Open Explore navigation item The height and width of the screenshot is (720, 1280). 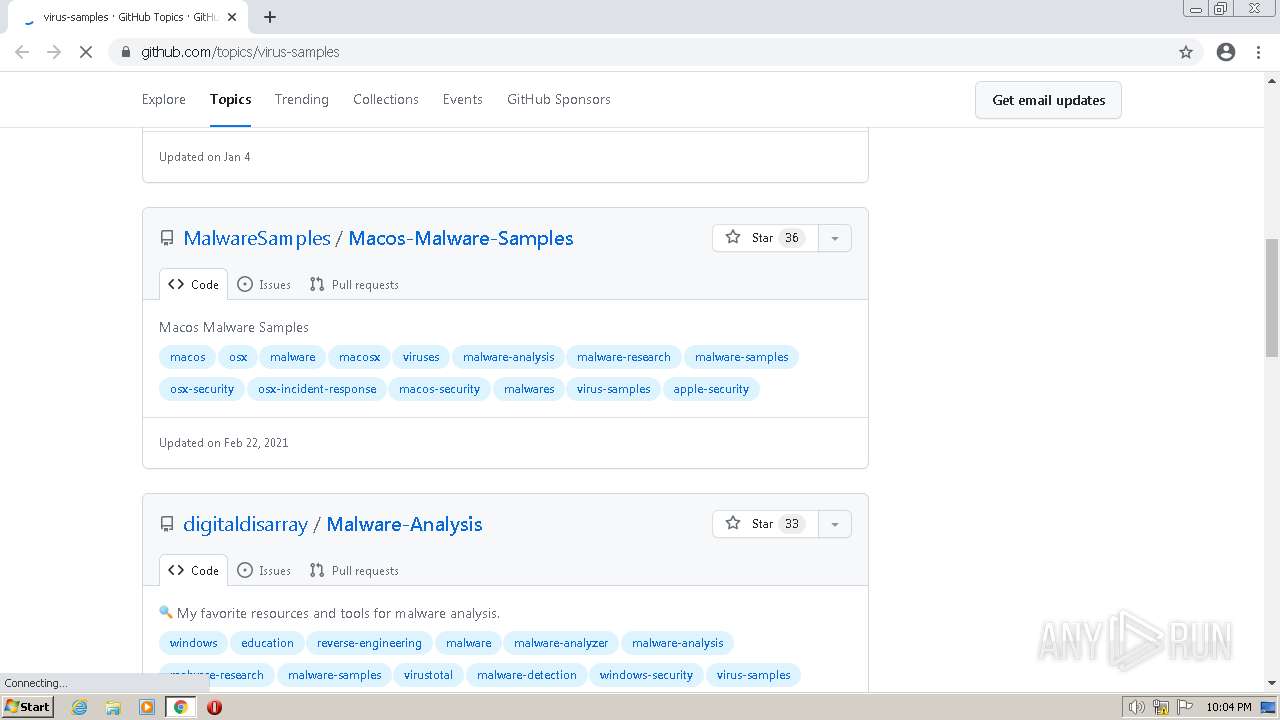click(x=164, y=99)
